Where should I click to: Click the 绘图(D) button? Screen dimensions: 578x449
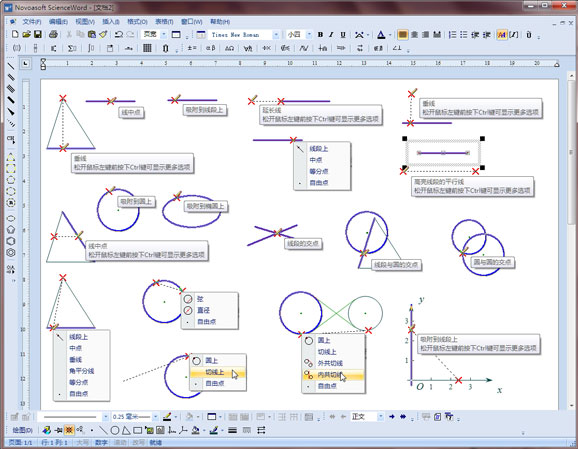[22, 430]
